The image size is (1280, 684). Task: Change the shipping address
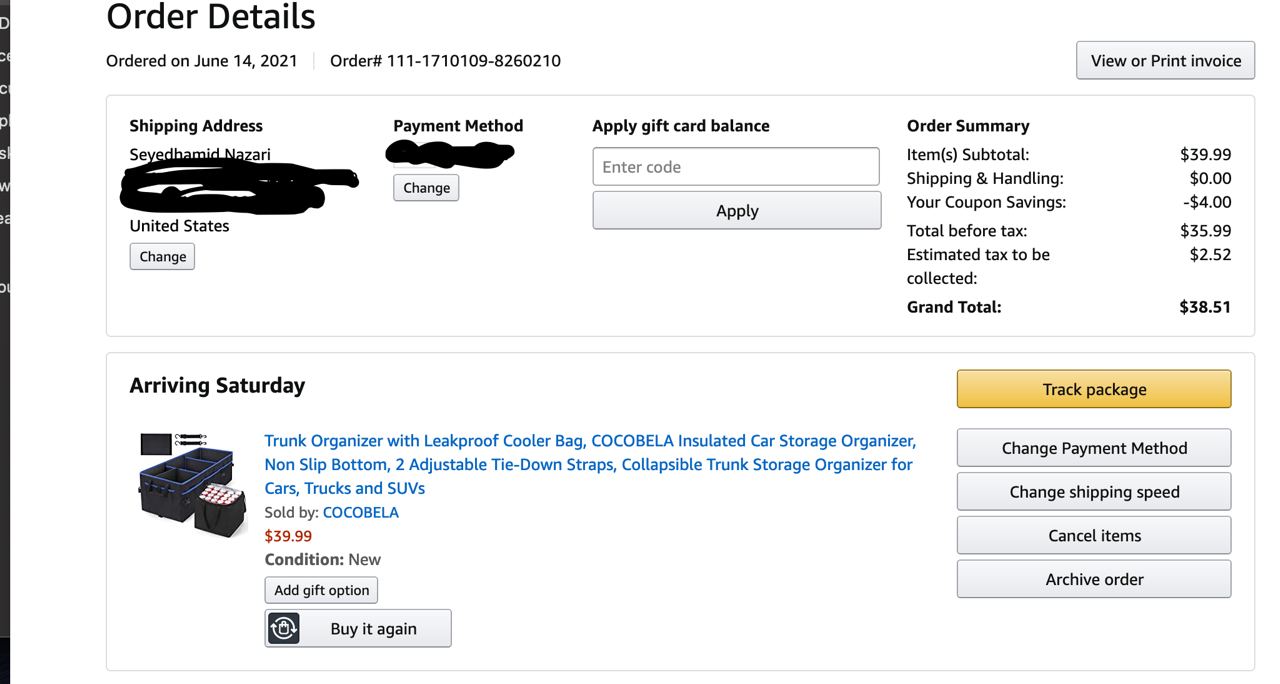click(162, 257)
